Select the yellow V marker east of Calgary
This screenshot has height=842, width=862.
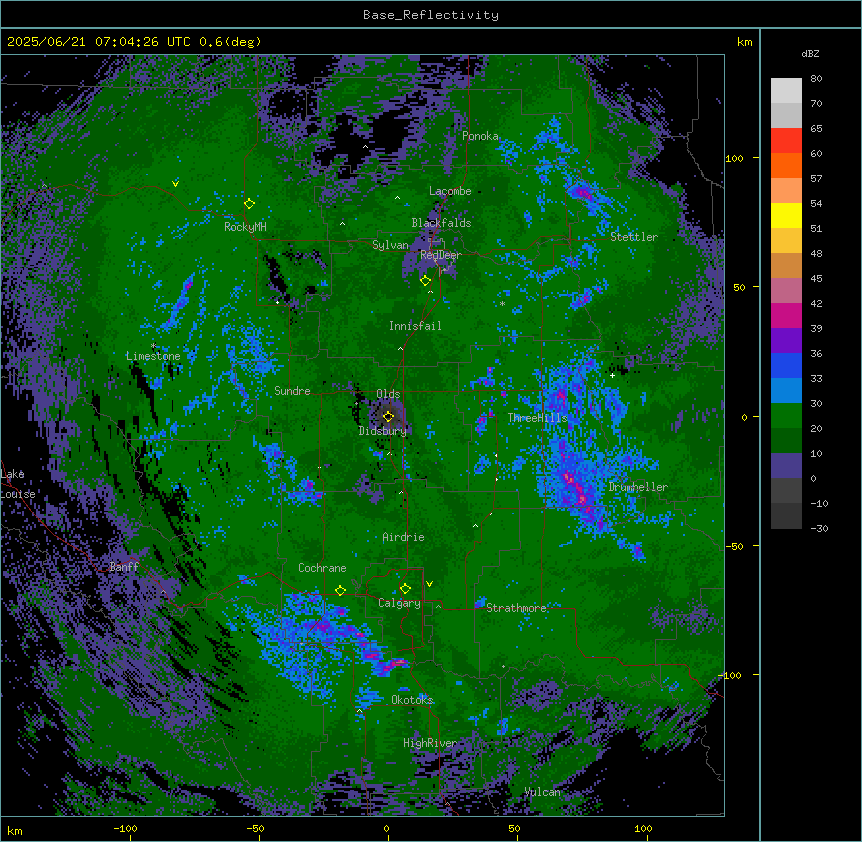click(x=429, y=584)
